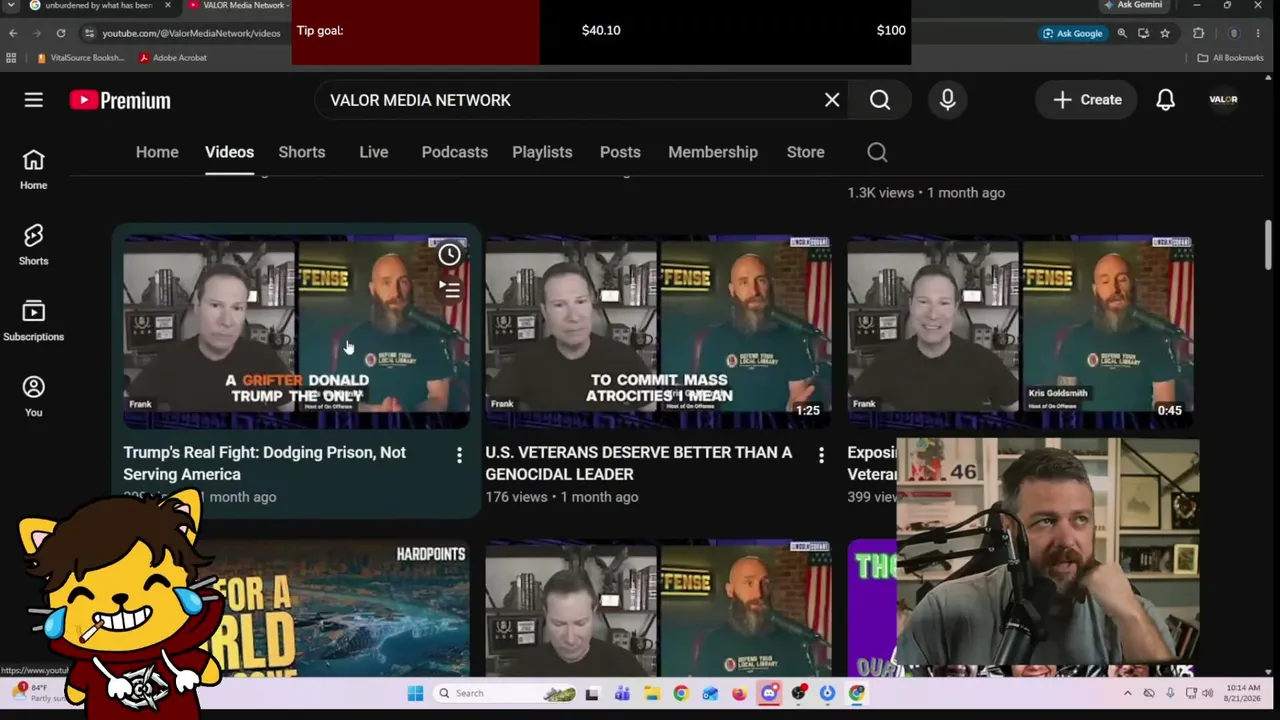This screenshot has width=1280, height=720.
Task: Reload the YouTube page
Action: coord(61,33)
